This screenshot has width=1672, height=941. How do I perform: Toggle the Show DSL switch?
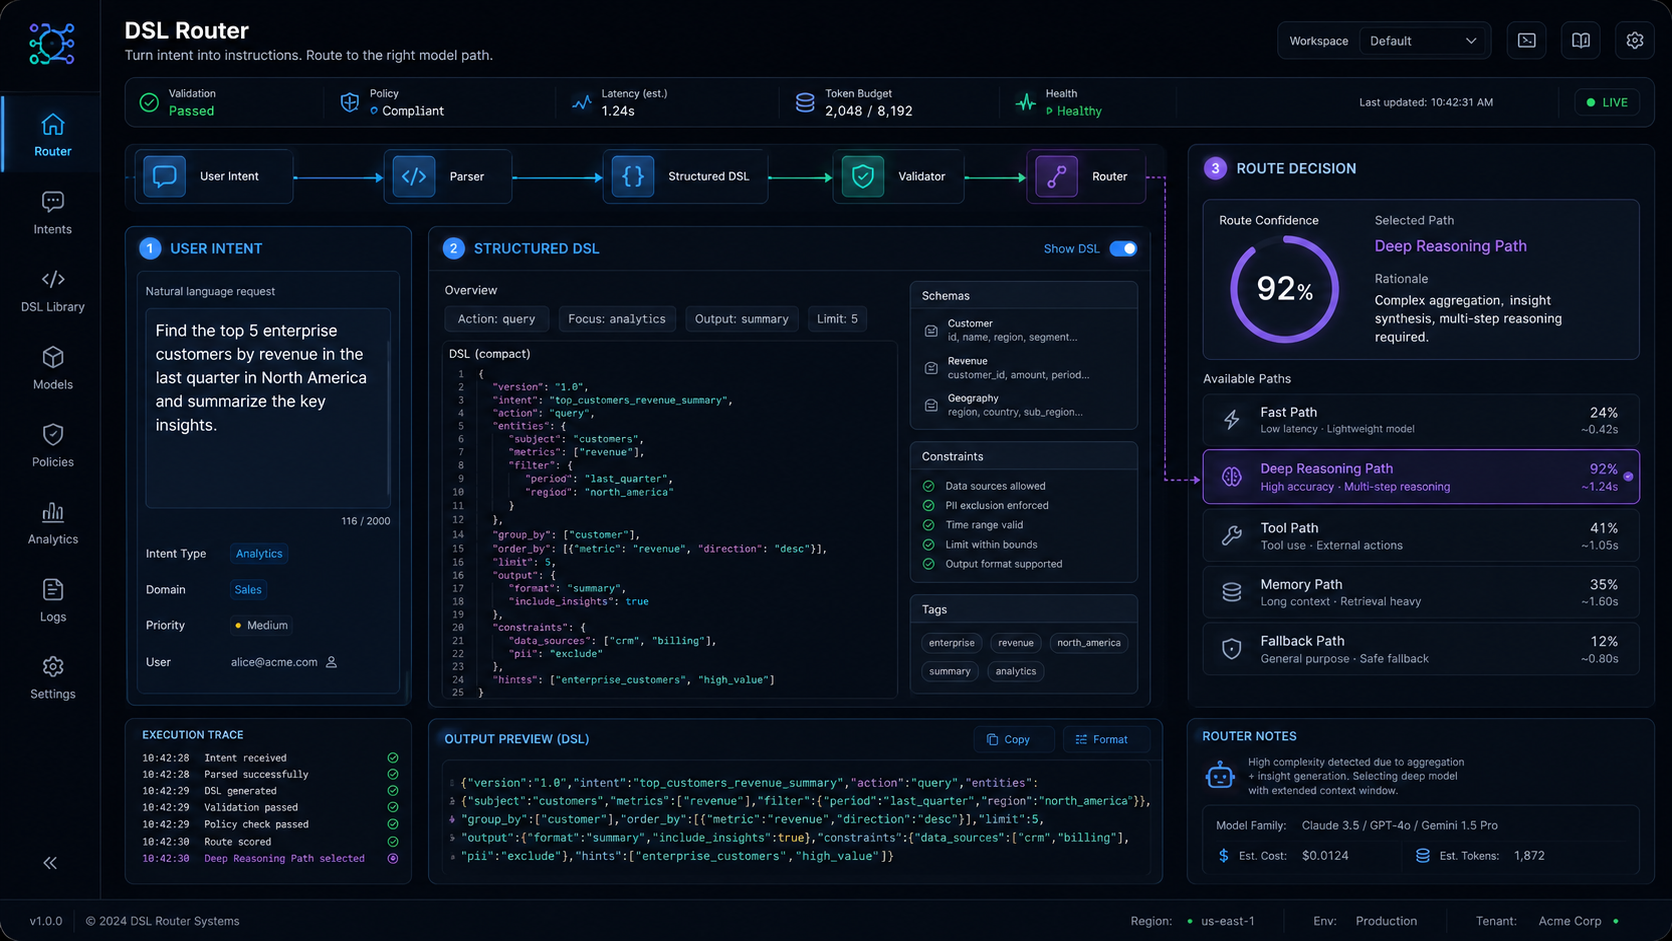click(x=1123, y=249)
